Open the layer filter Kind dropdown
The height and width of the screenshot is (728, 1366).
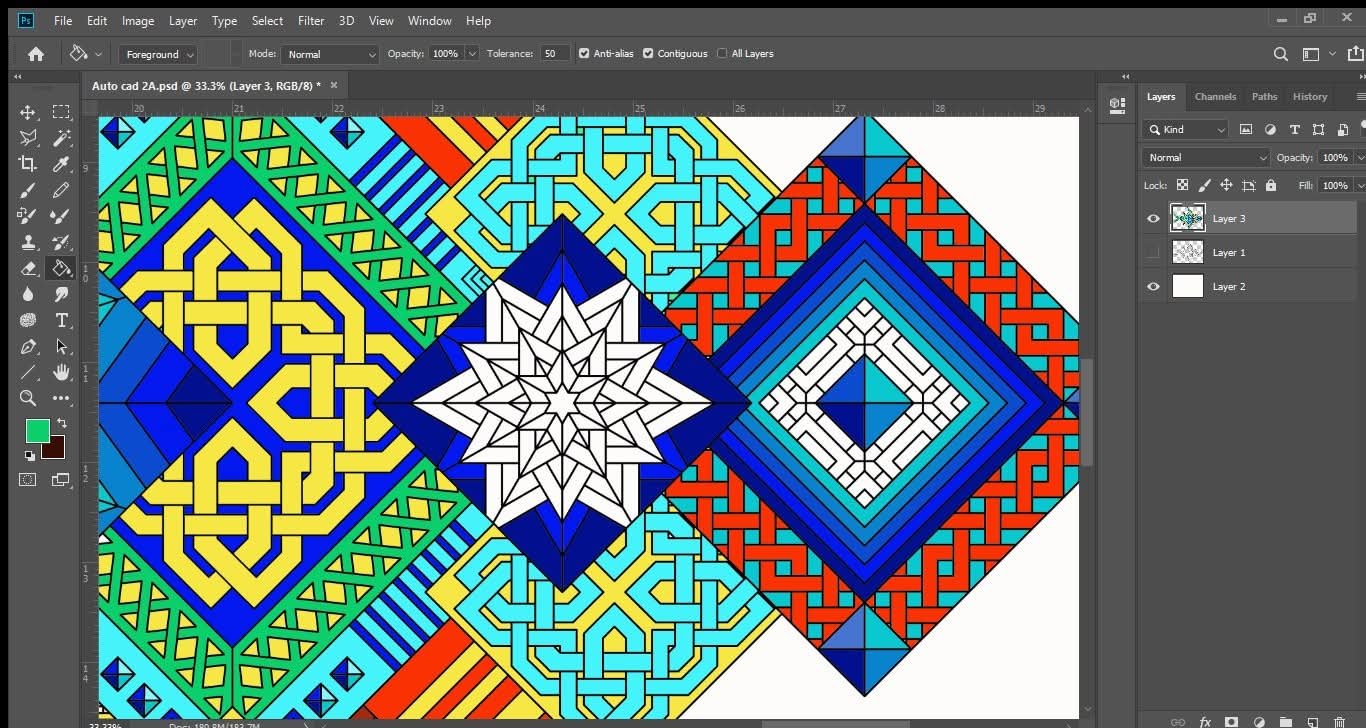(x=1186, y=129)
